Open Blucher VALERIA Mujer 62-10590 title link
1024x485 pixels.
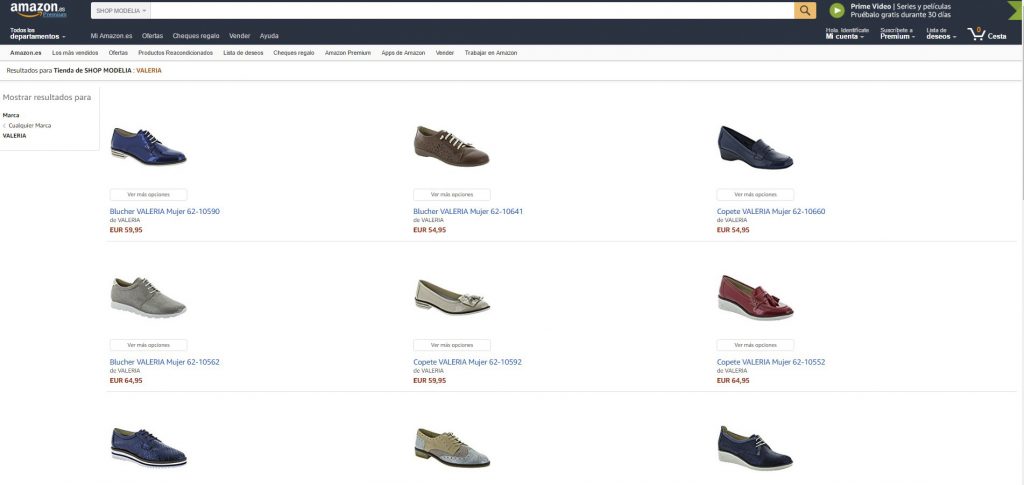pyautogui.click(x=165, y=211)
